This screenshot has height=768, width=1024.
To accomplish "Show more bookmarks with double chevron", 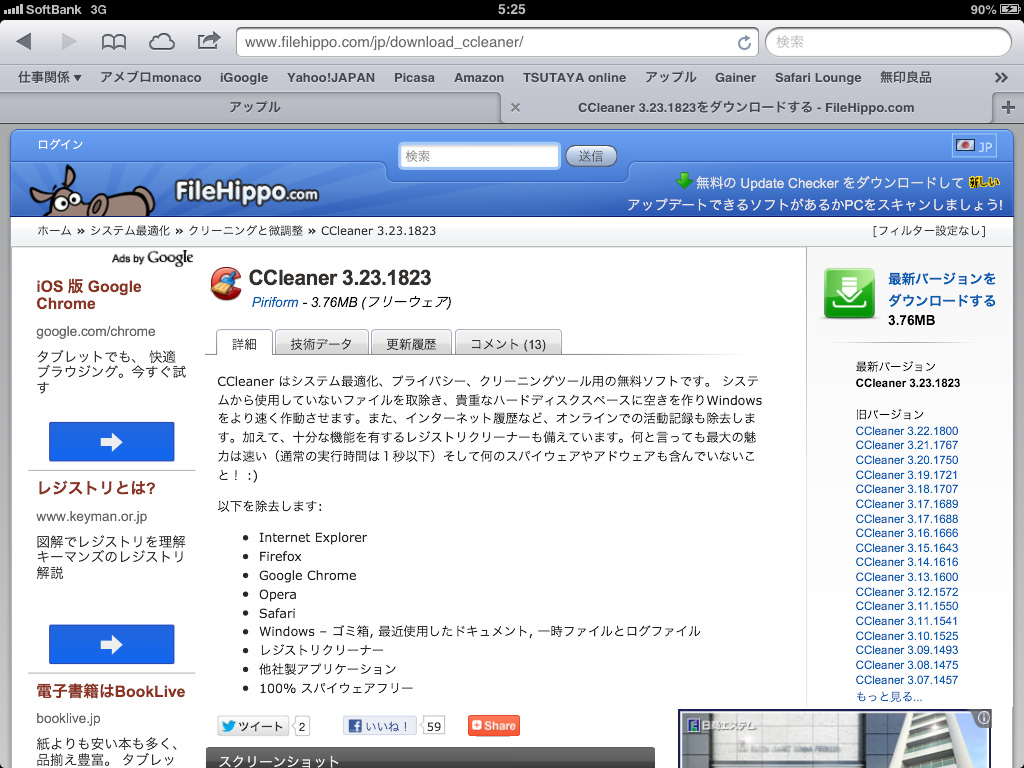I will (x=1001, y=78).
